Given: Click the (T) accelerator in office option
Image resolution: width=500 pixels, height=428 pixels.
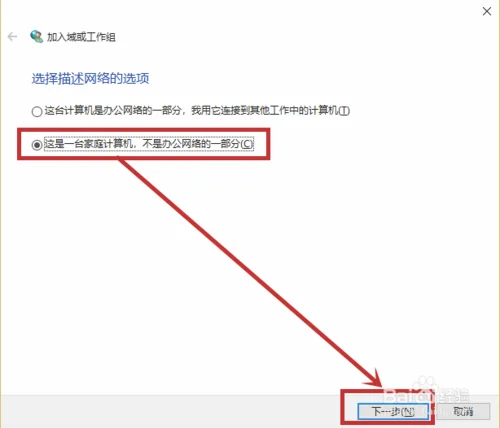Looking at the screenshot, I should [344, 111].
